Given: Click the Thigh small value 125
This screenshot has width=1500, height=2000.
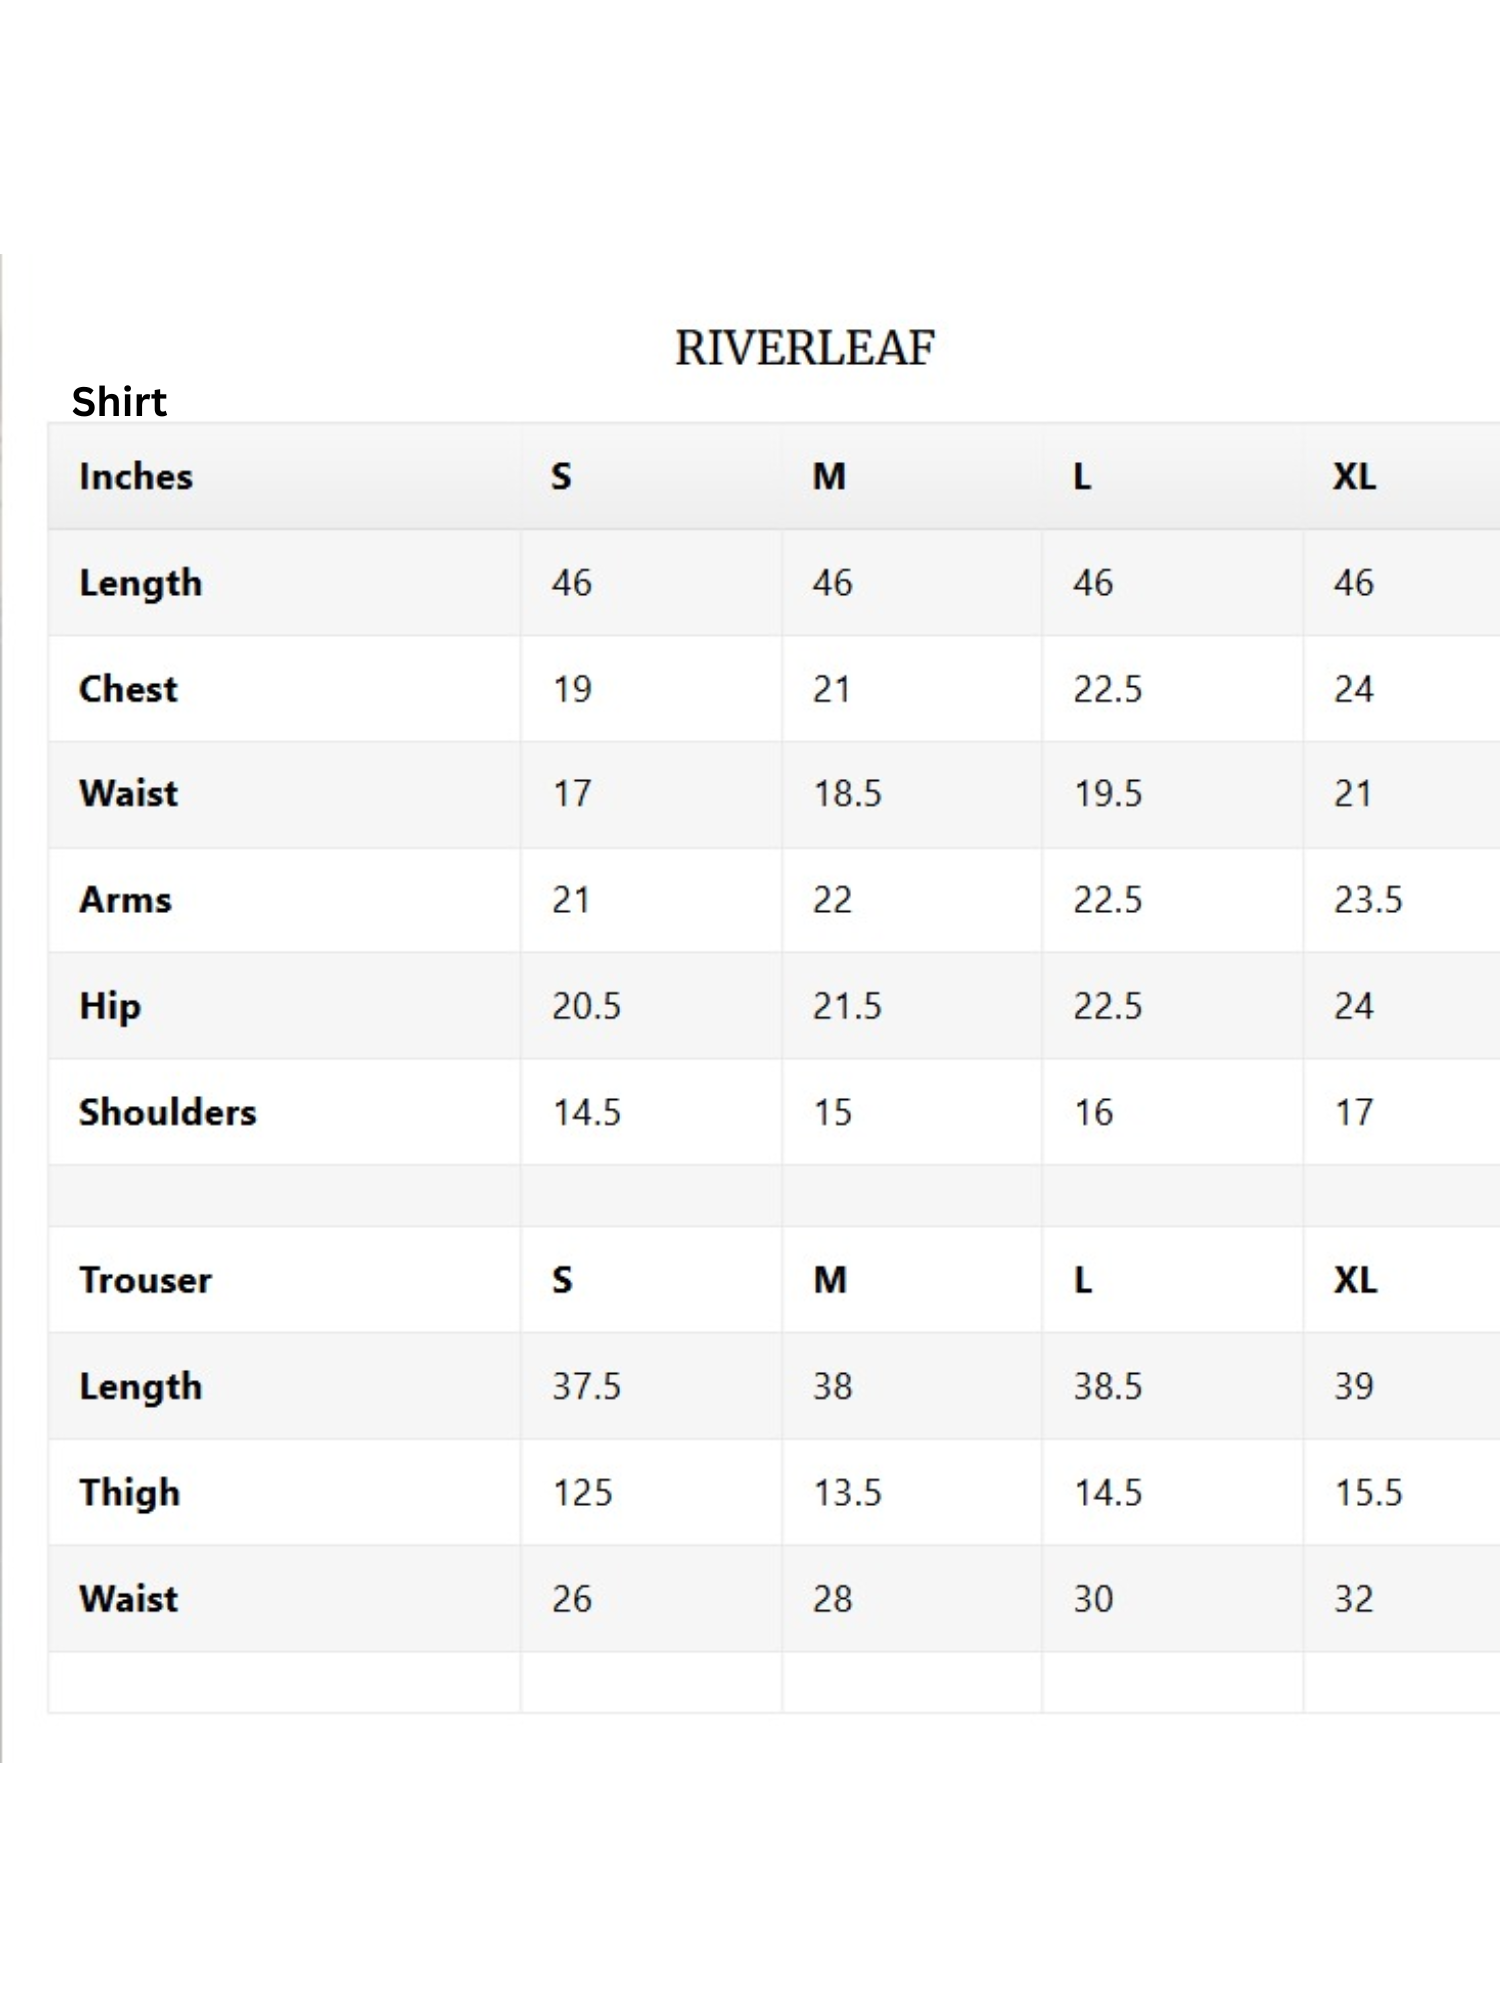Looking at the screenshot, I should pos(582,1493).
